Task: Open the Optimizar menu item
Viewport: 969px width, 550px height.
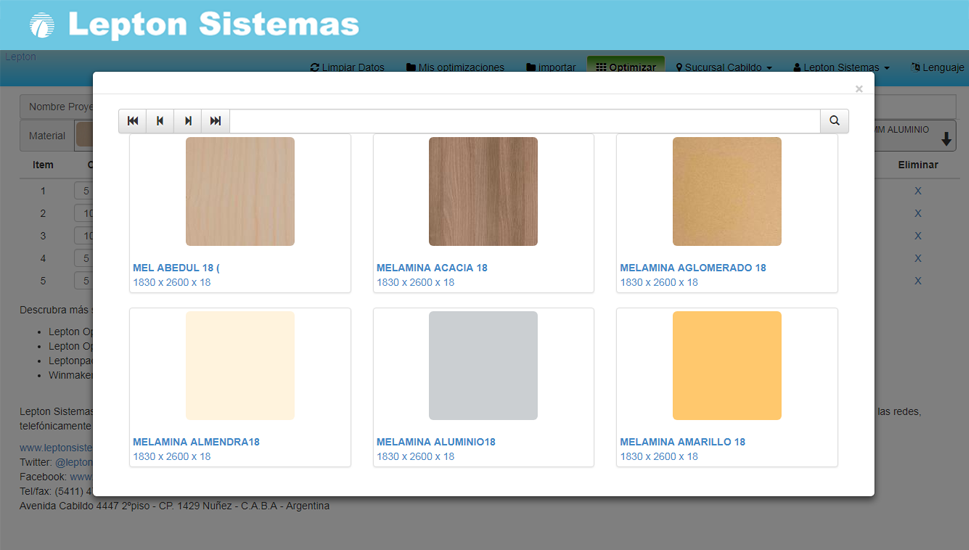Action: [x=626, y=67]
